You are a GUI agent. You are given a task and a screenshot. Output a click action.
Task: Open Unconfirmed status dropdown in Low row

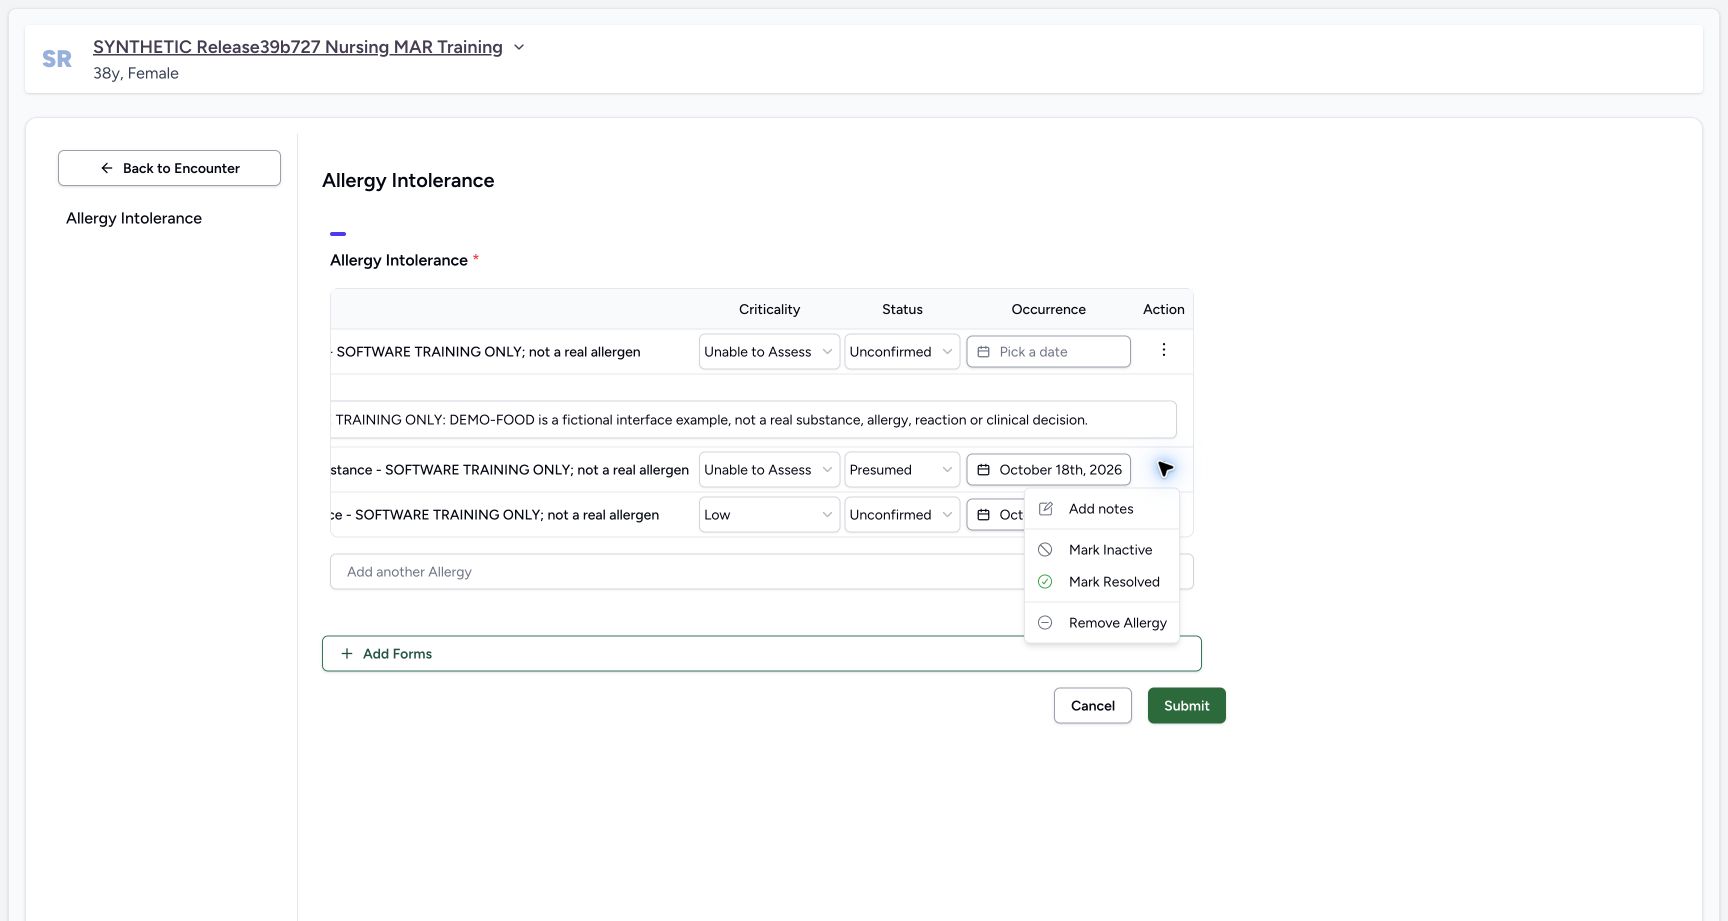tap(902, 515)
